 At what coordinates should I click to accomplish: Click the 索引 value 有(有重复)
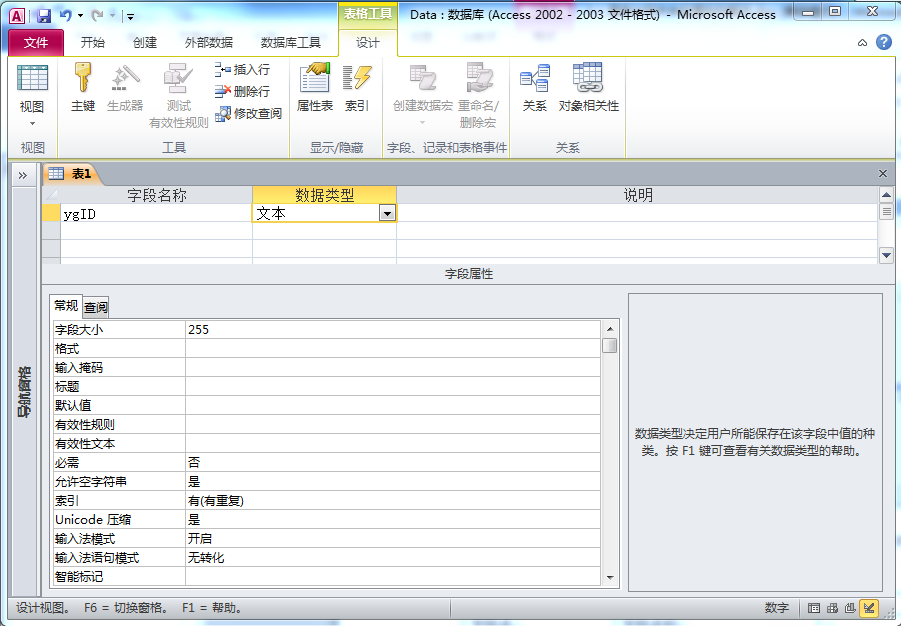click(x=392, y=501)
